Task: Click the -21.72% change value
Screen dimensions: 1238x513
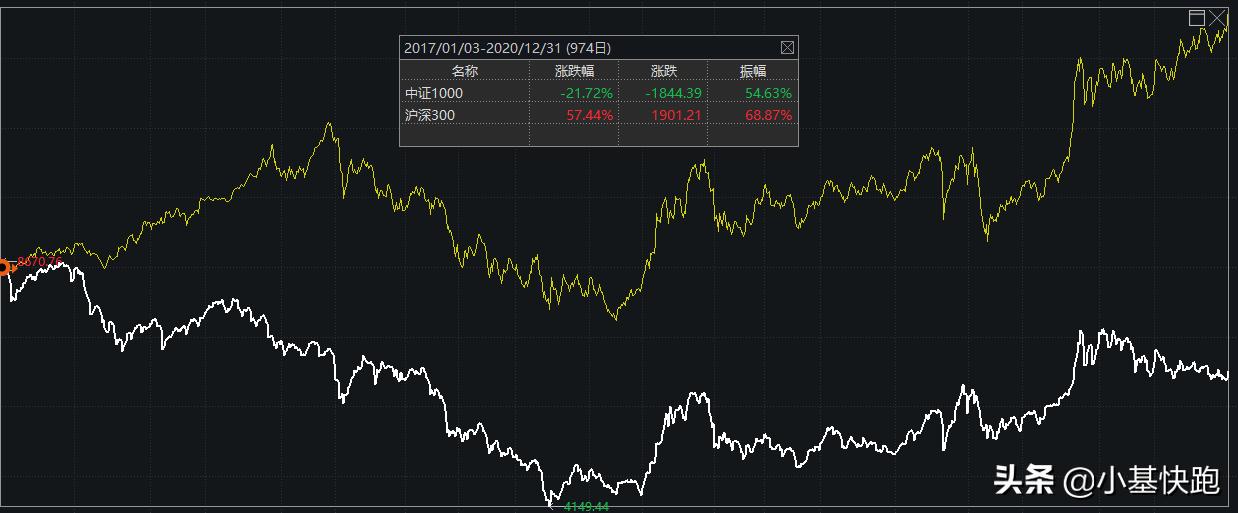Action: [587, 93]
